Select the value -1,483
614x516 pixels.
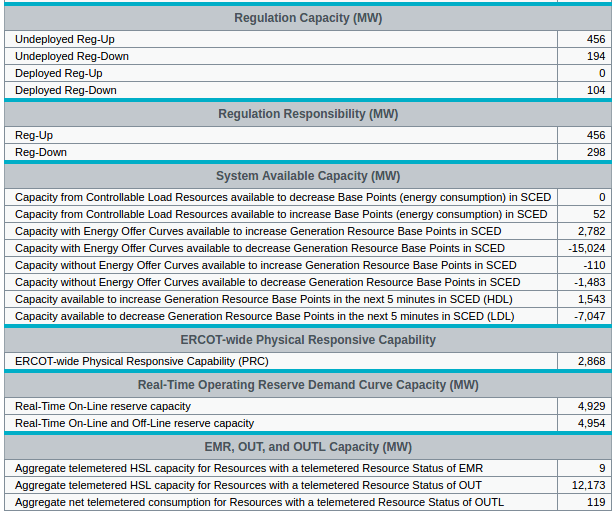coord(590,283)
